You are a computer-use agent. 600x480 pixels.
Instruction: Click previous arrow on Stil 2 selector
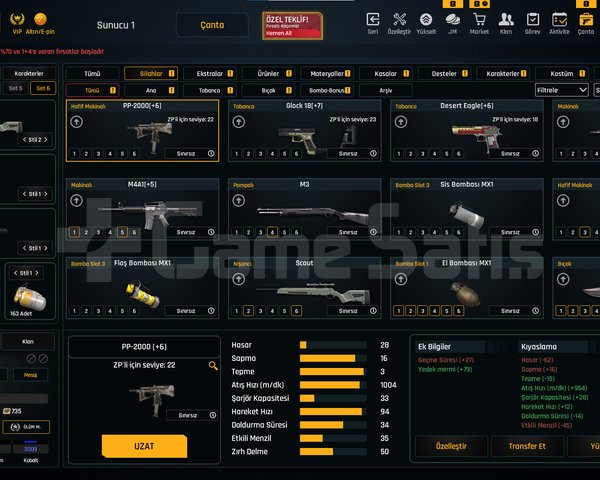click(24, 140)
